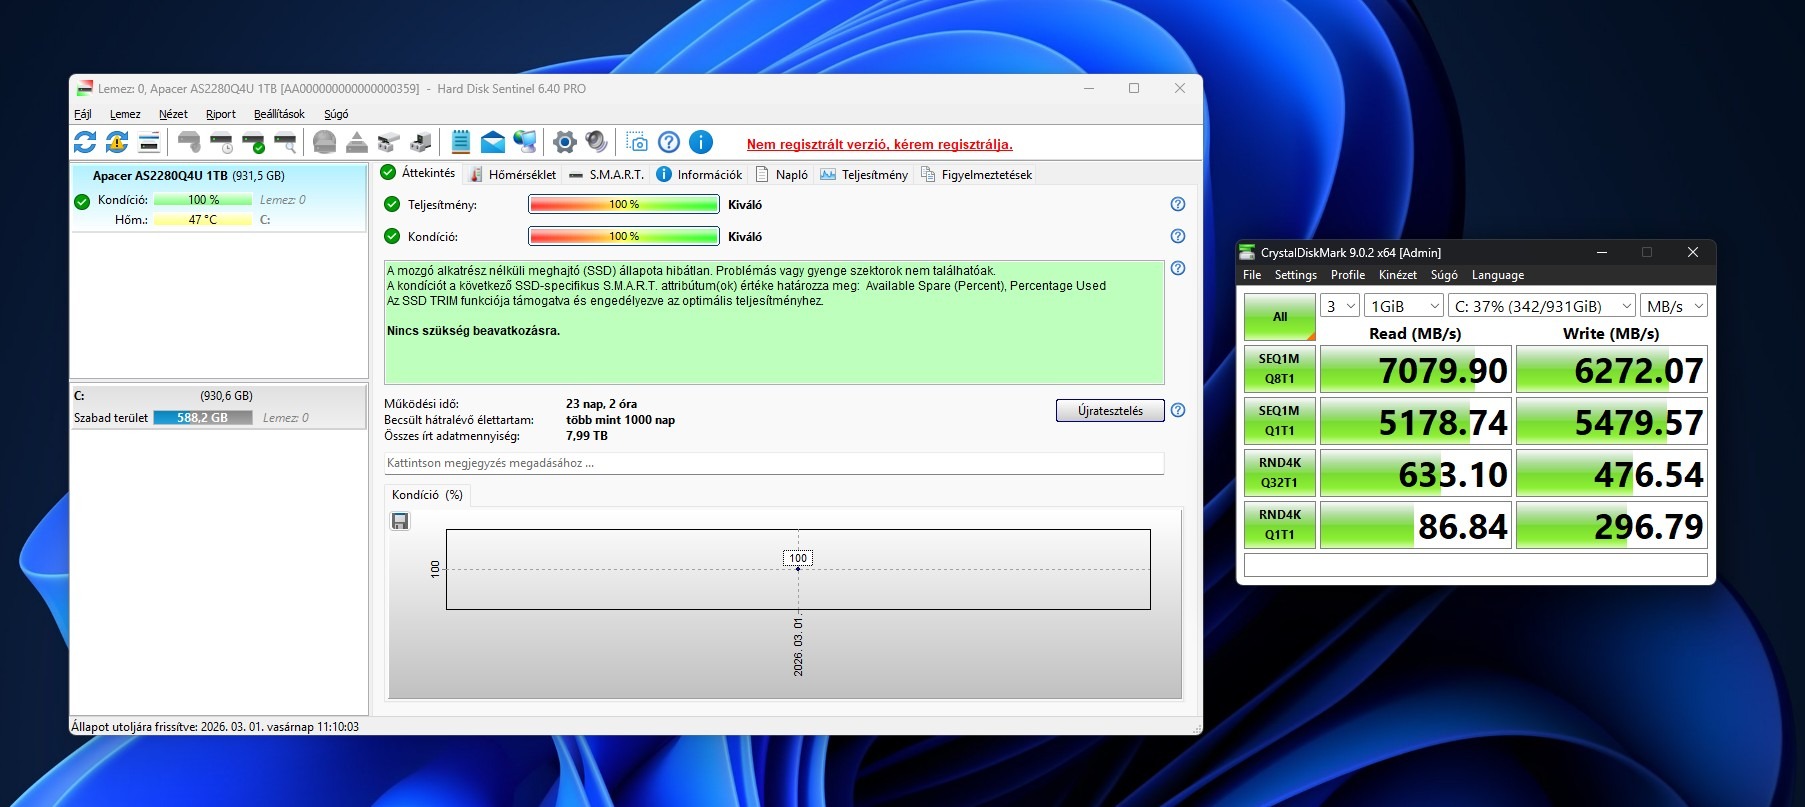This screenshot has height=807, width=1805.
Task: Click the floppy save icon above Kondíció graph
Action: pyautogui.click(x=400, y=521)
